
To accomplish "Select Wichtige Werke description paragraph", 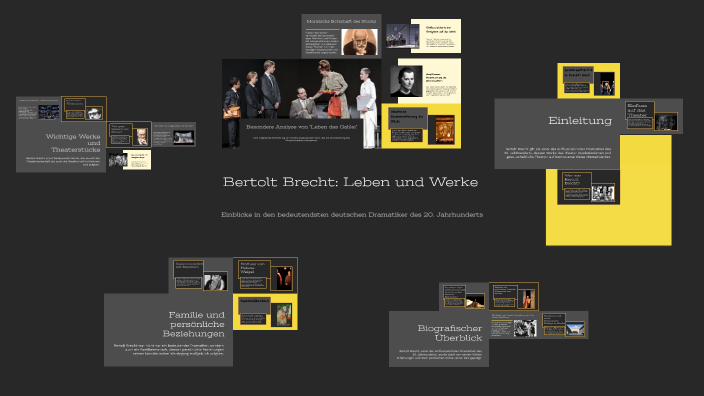I will 63,162.
